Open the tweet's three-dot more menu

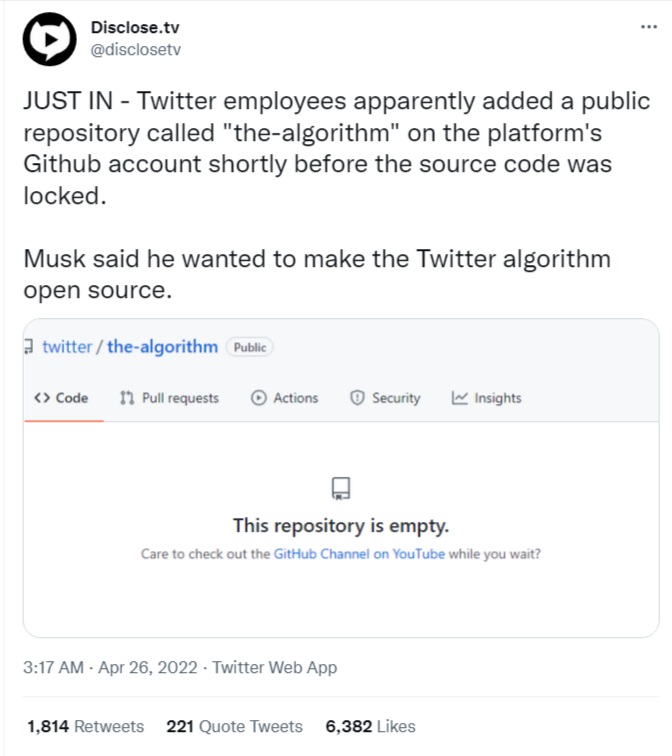[x=649, y=26]
